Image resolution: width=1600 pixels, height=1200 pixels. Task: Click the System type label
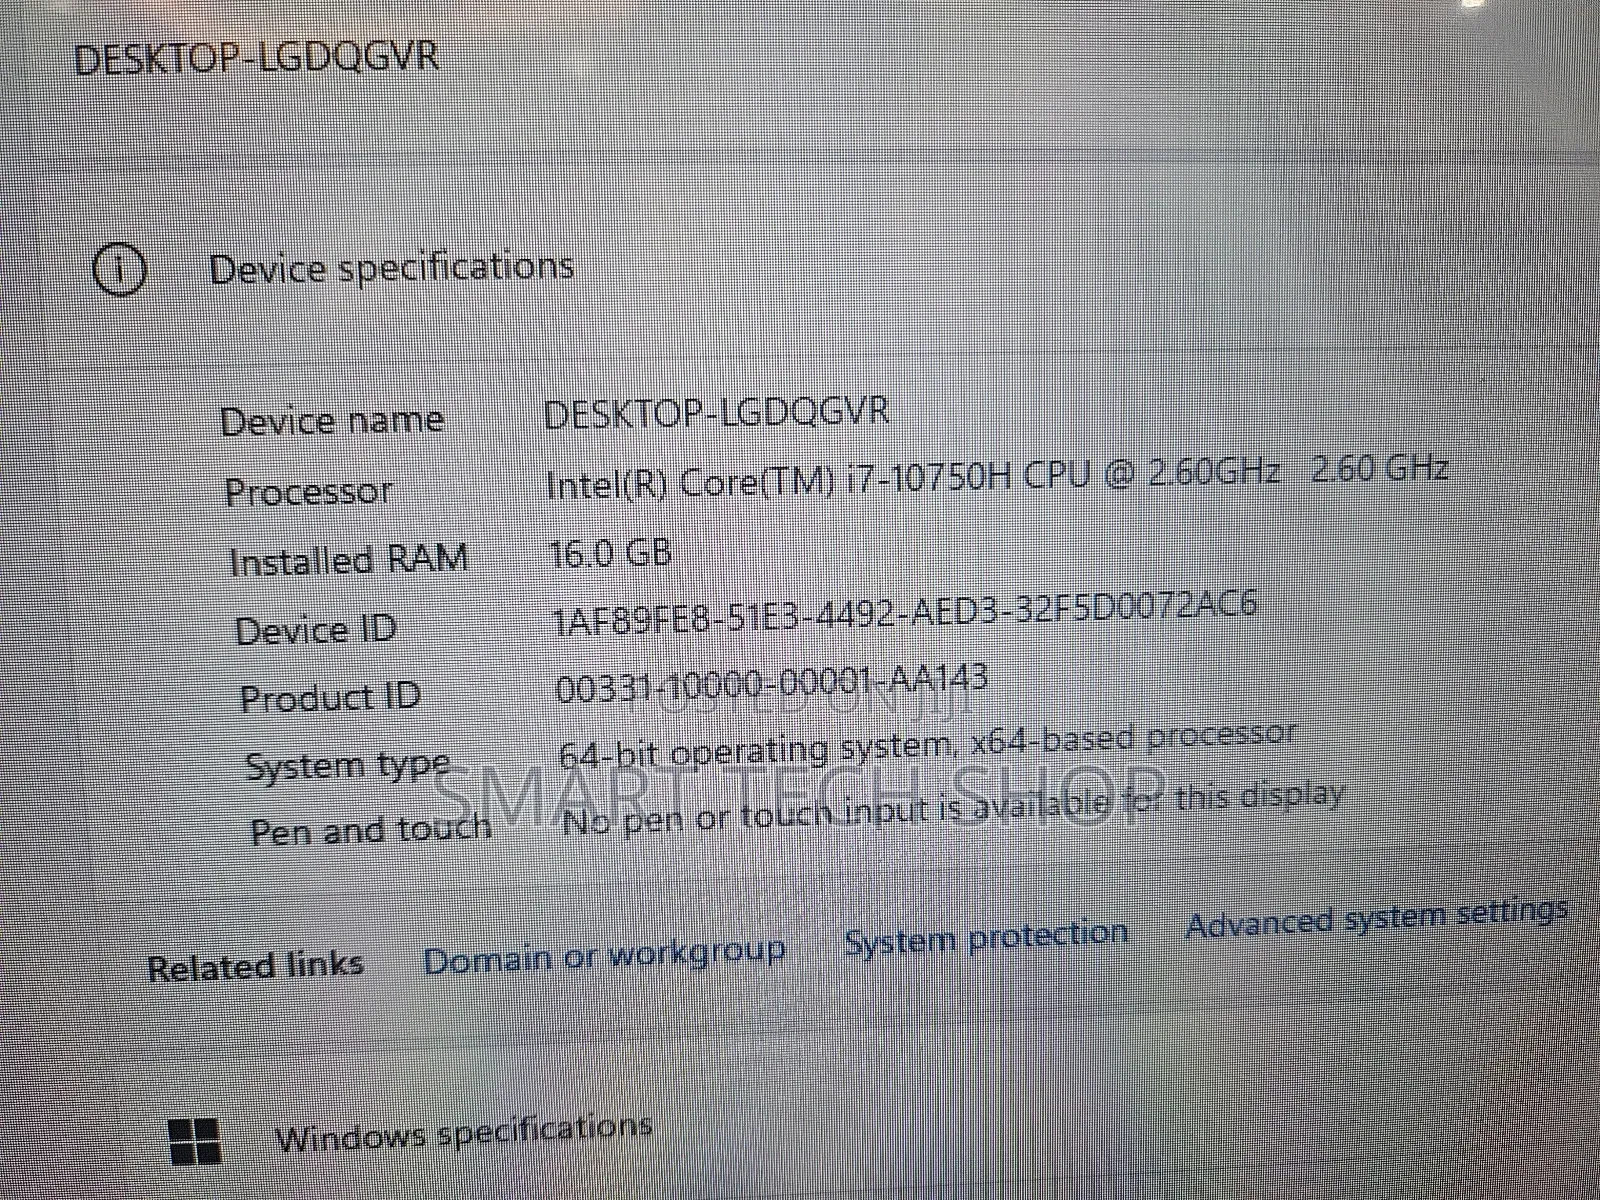(x=348, y=767)
